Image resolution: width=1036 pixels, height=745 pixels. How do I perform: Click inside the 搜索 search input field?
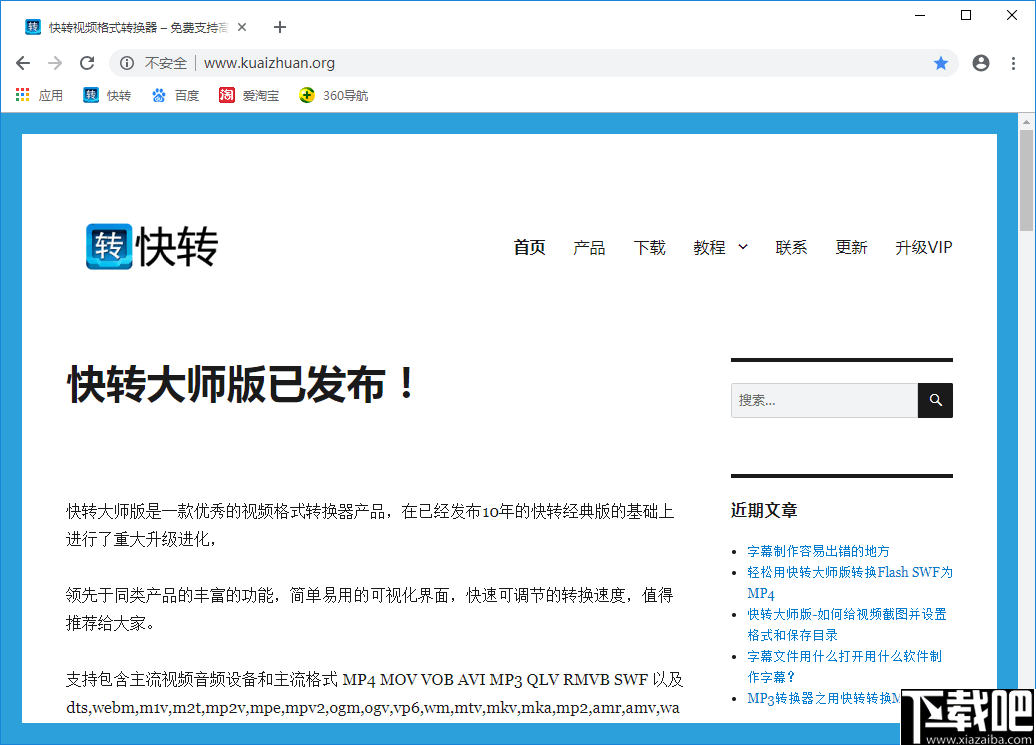point(820,400)
